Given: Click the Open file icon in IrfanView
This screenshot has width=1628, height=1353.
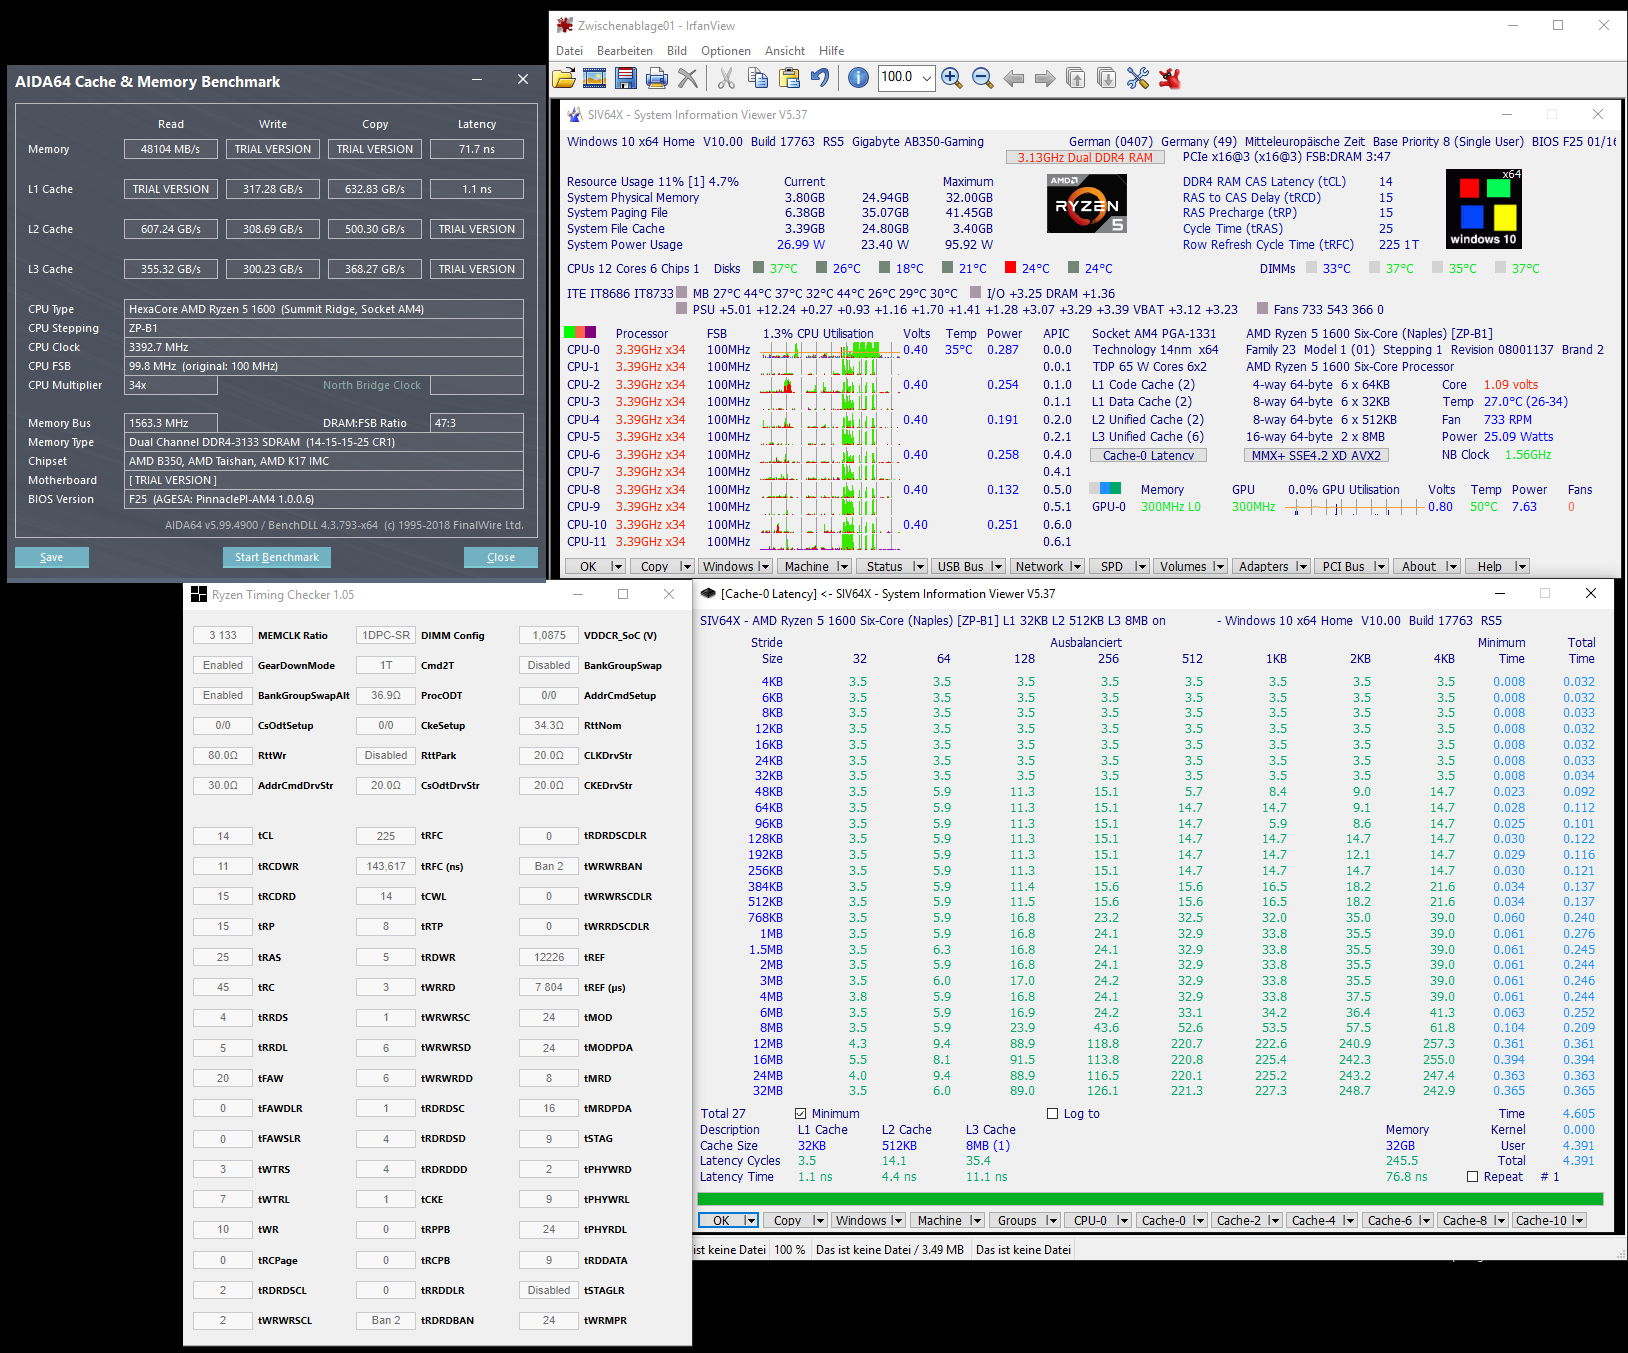Looking at the screenshot, I should pos(564,78).
